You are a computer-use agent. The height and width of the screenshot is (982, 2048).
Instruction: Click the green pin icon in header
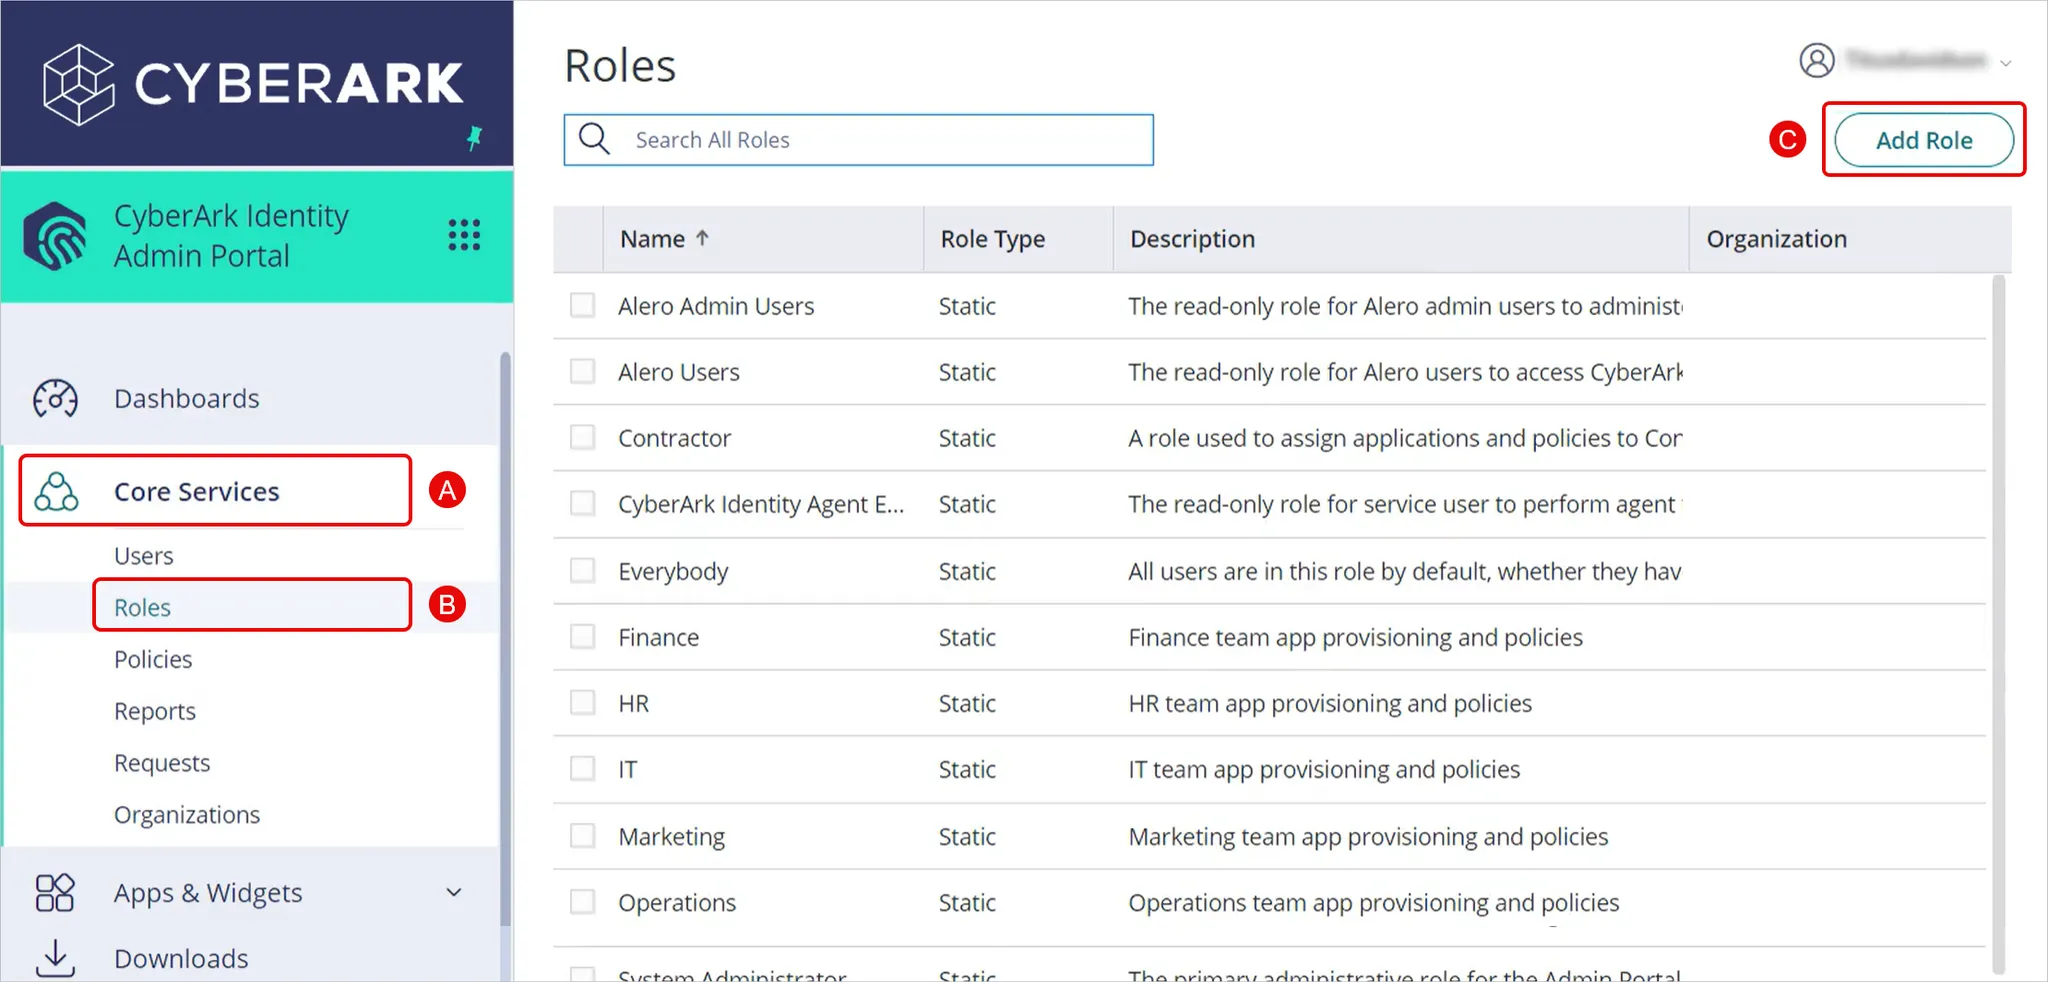click(475, 138)
